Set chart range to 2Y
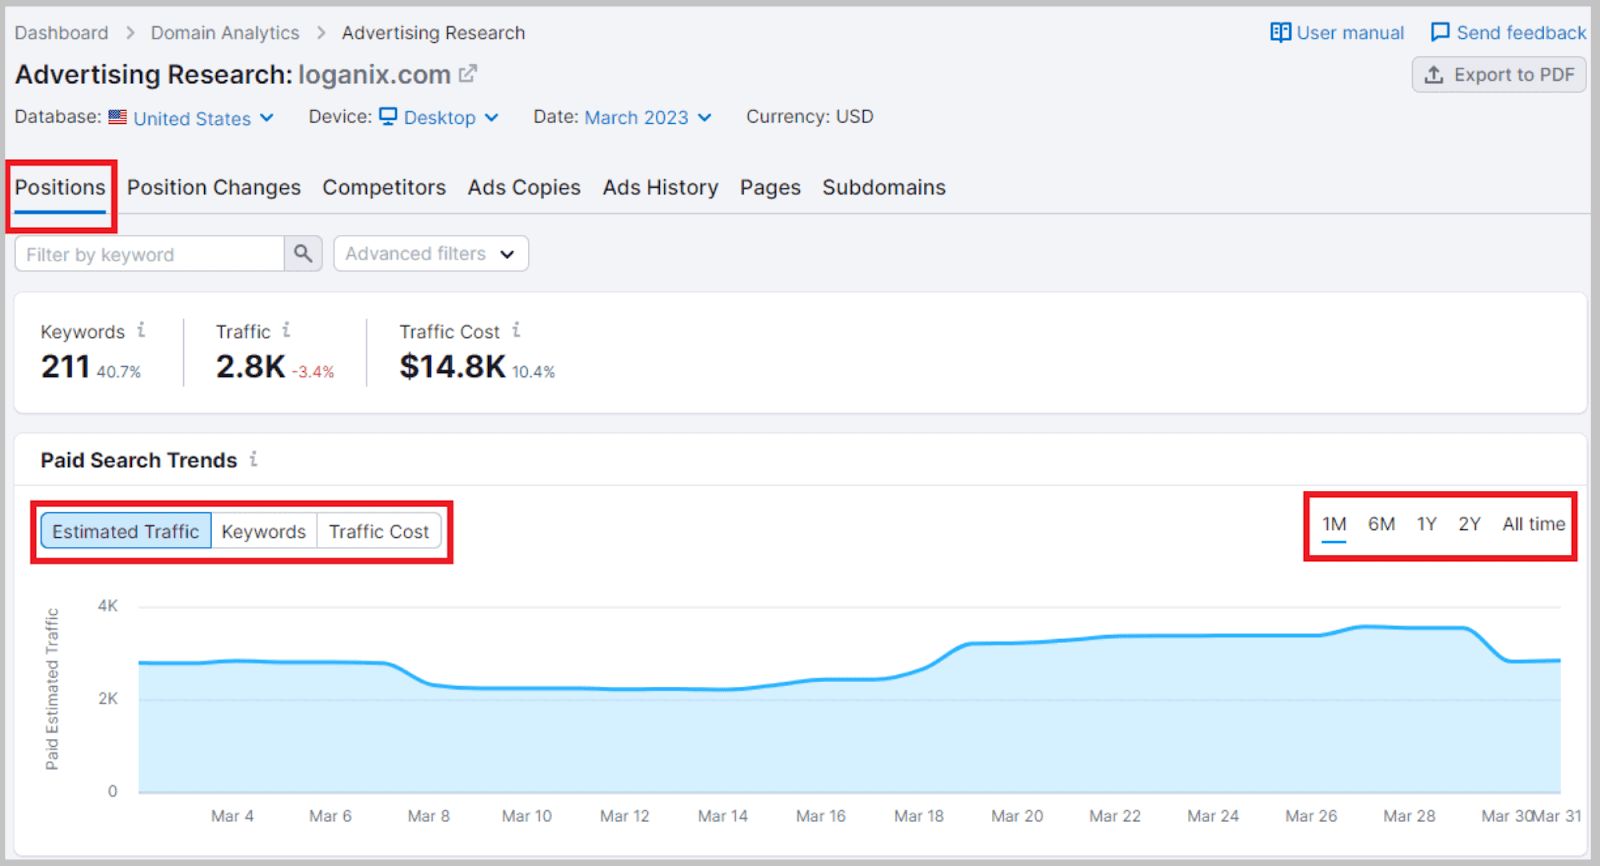The image size is (1600, 866). pos(1469,524)
